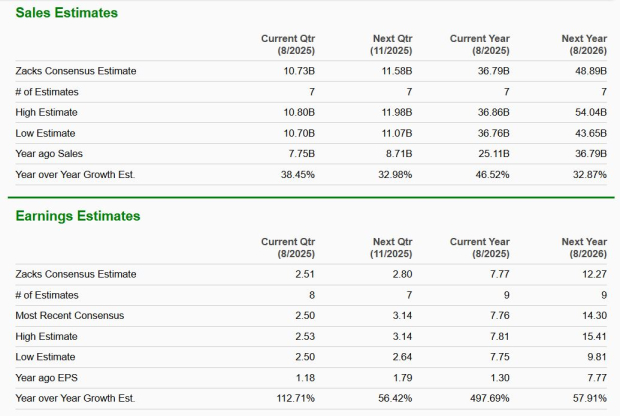Select Current Qtr column header in Sales Estimates
Screen dimensions: 620x416
tap(287, 44)
